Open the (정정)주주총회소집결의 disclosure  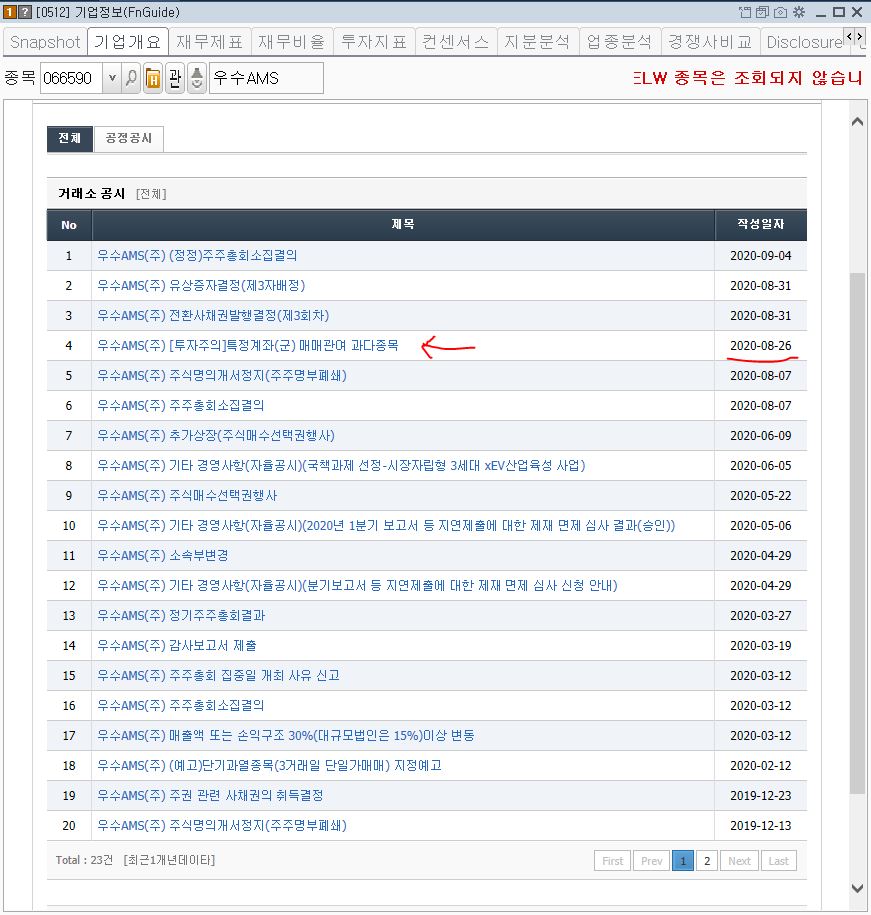197,256
